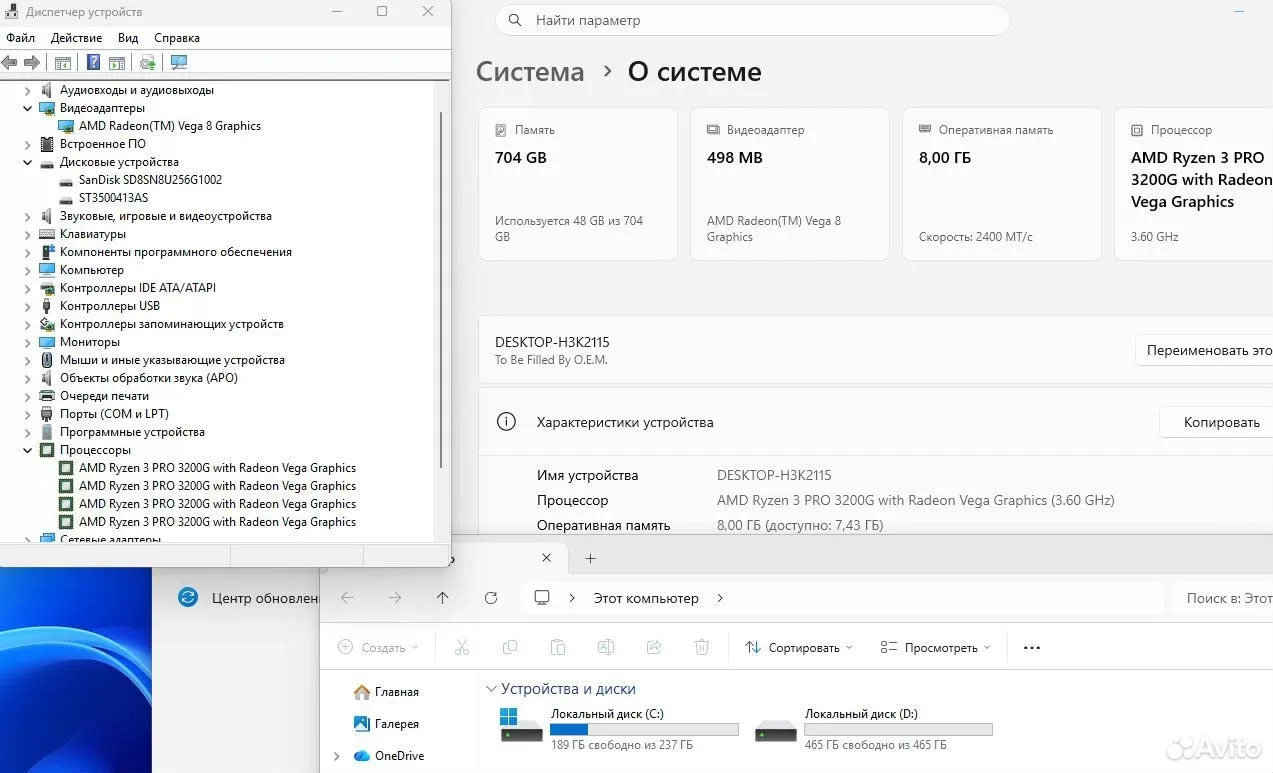The image size is (1273, 773).
Task: Select ST3500413AS disk drive
Action: [113, 198]
